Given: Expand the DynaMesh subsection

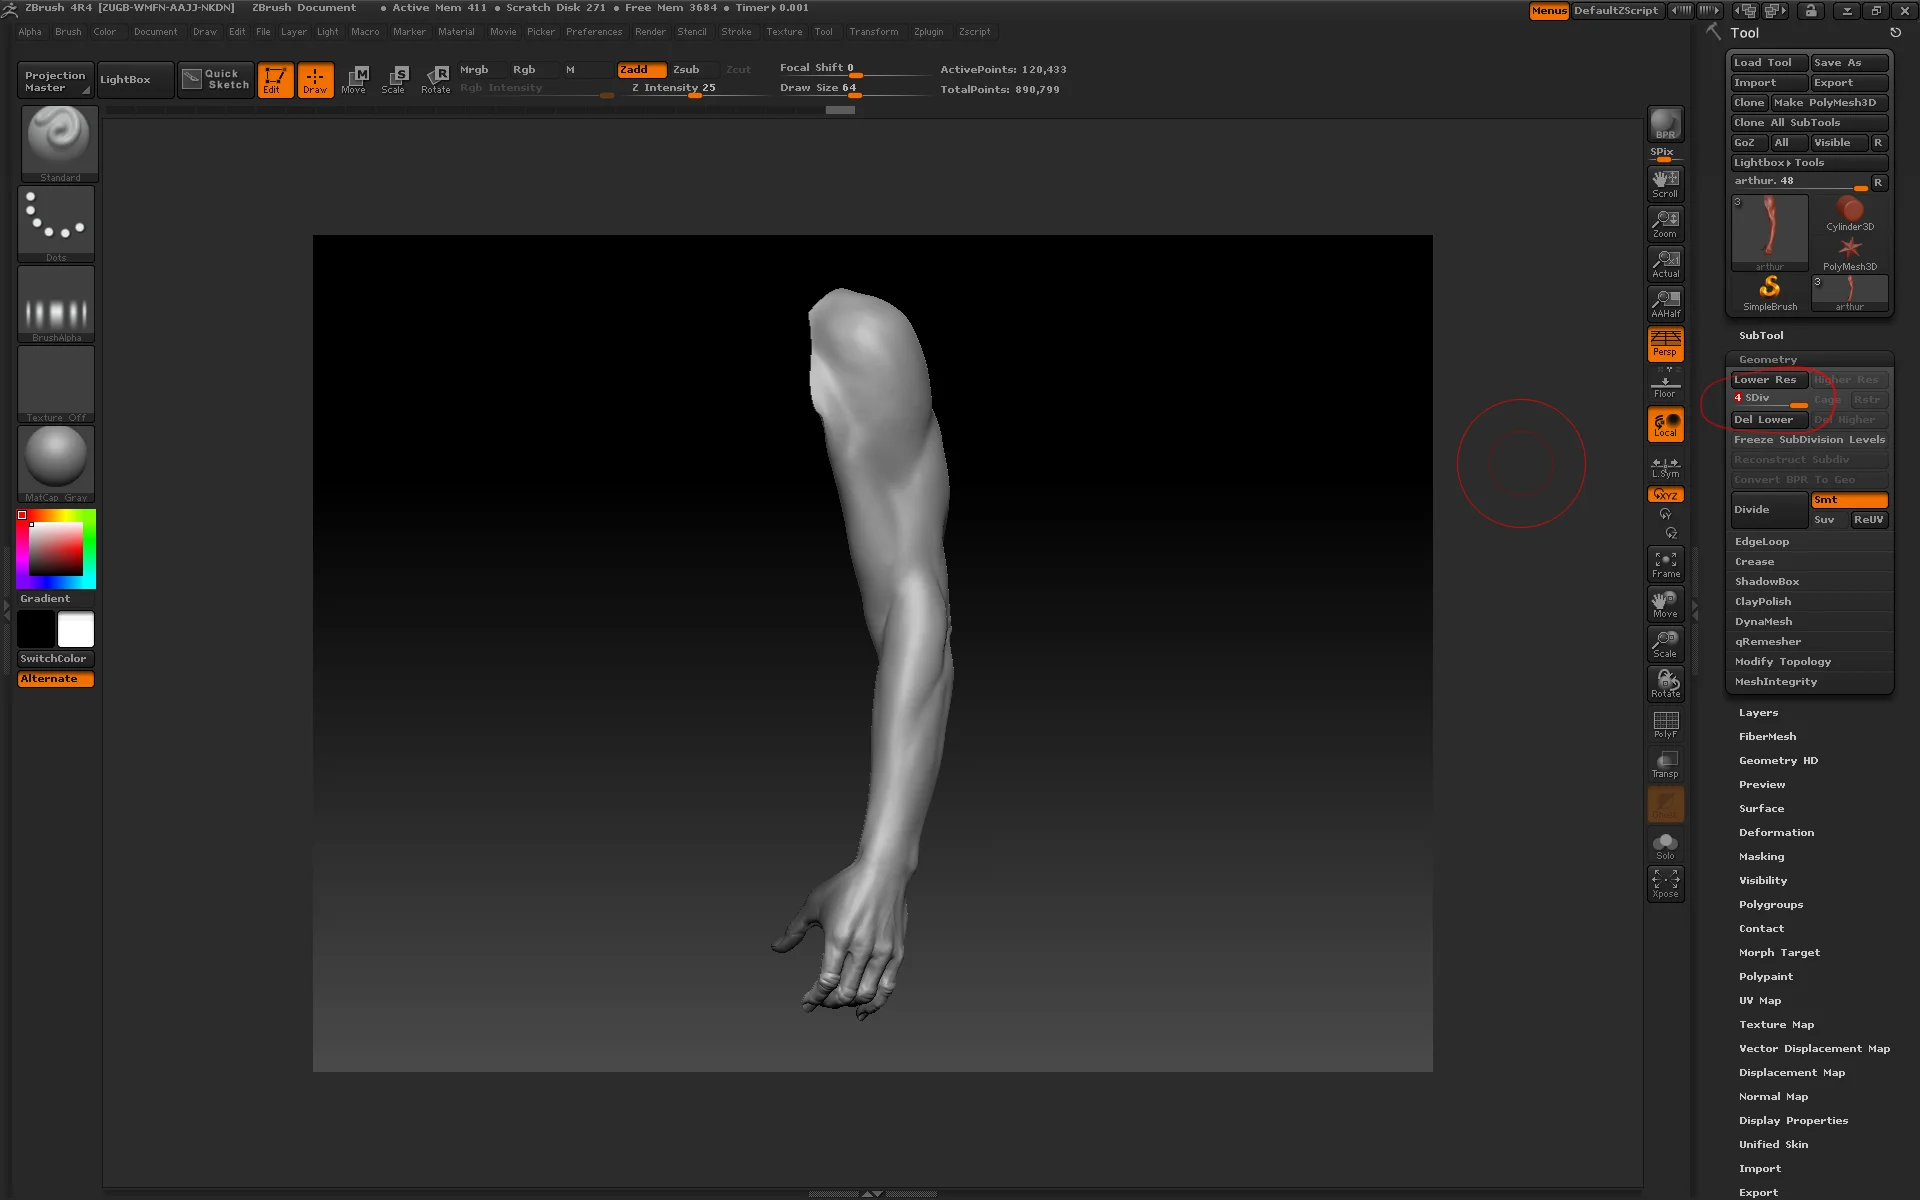Looking at the screenshot, I should (1763, 622).
